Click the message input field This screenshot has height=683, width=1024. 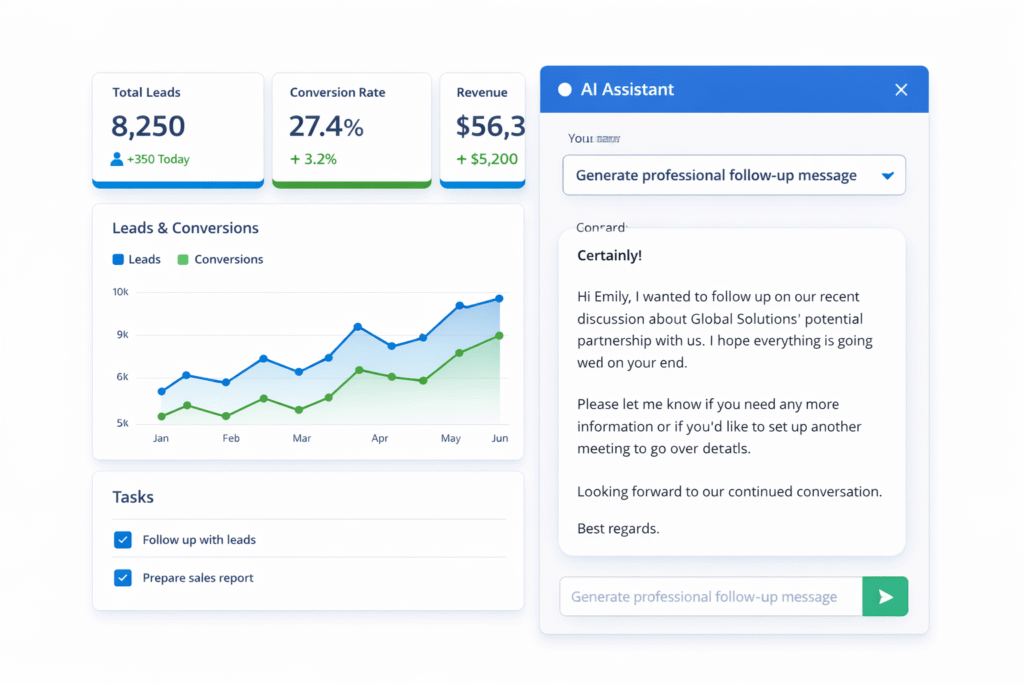(x=710, y=597)
